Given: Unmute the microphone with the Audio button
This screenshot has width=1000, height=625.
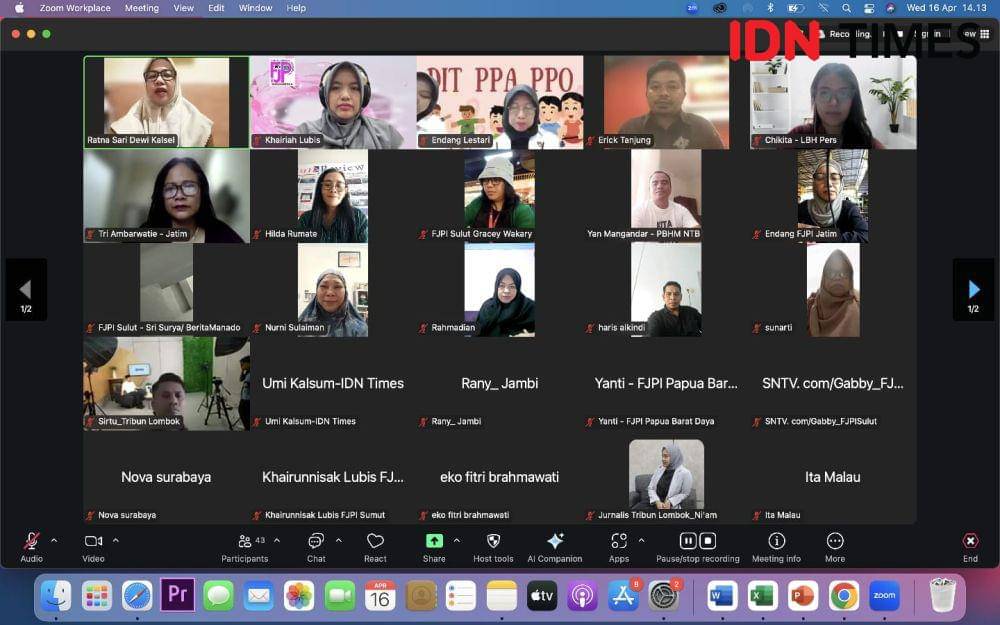Looking at the screenshot, I should pyautogui.click(x=31, y=541).
